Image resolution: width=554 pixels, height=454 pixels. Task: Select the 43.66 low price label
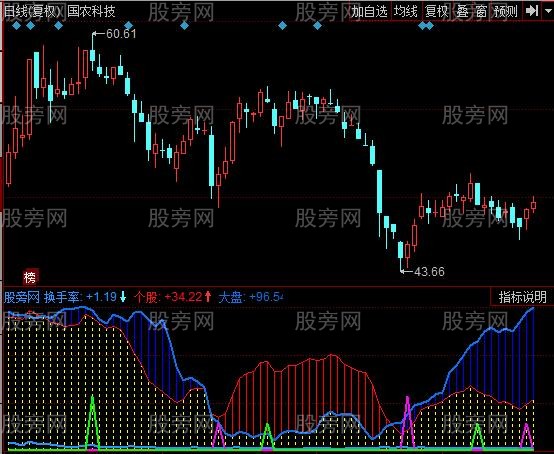pyautogui.click(x=429, y=272)
